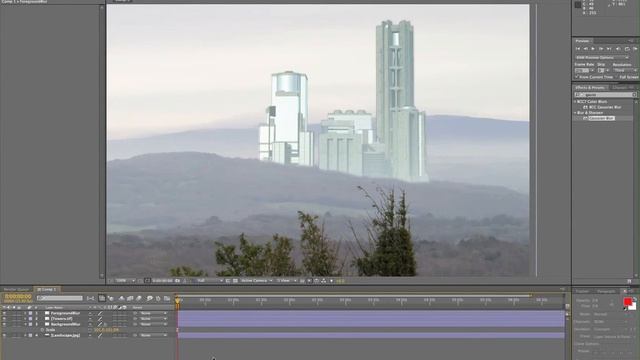Viewport: 640px width, 360px height.
Task: Select highlighted Gaussian Blur effect
Action: pyautogui.click(x=601, y=118)
